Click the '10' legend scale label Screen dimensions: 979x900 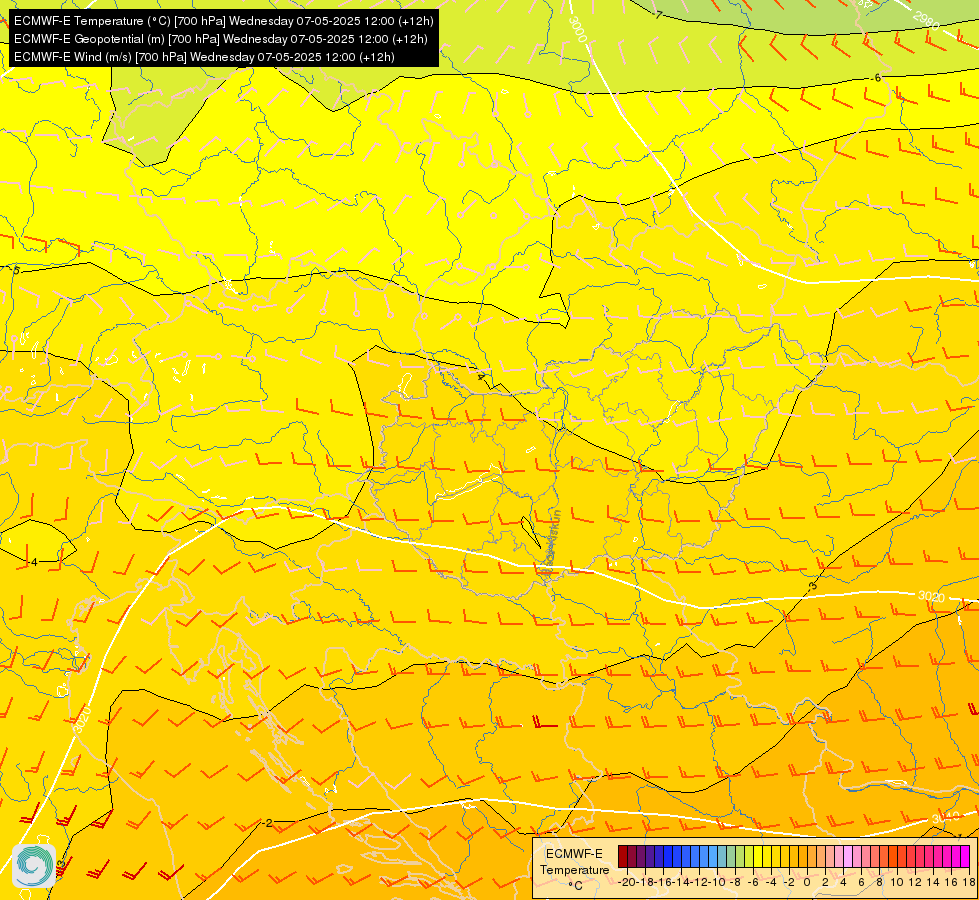coord(897,883)
